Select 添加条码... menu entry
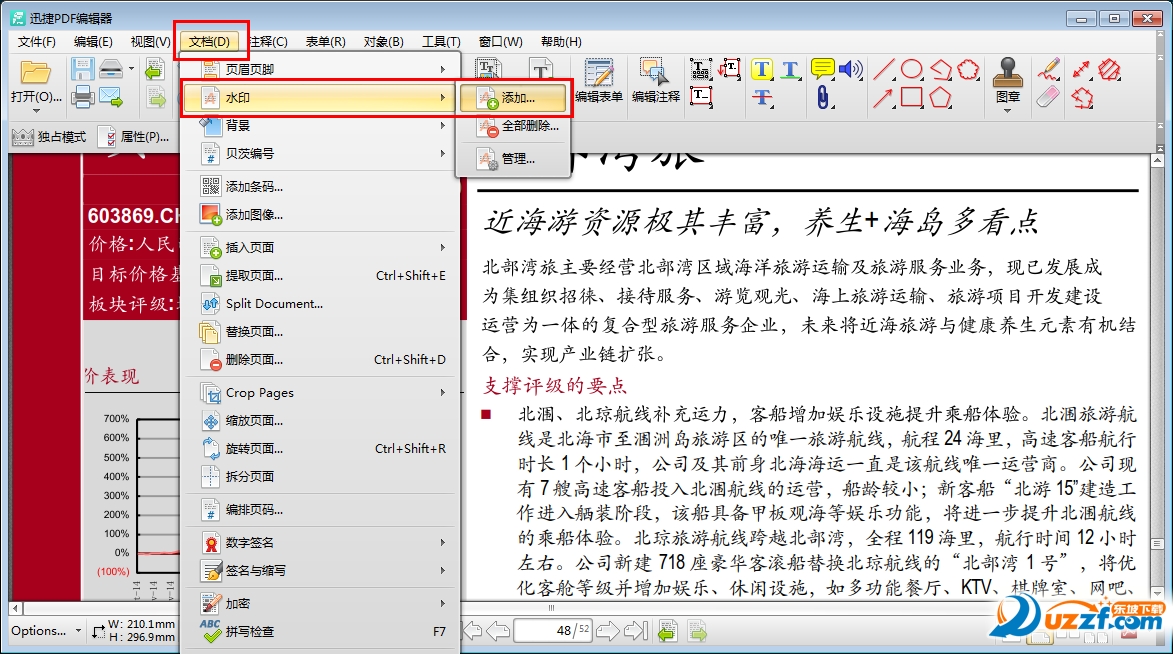Screen dimensions: 1173x654 (320, 186)
